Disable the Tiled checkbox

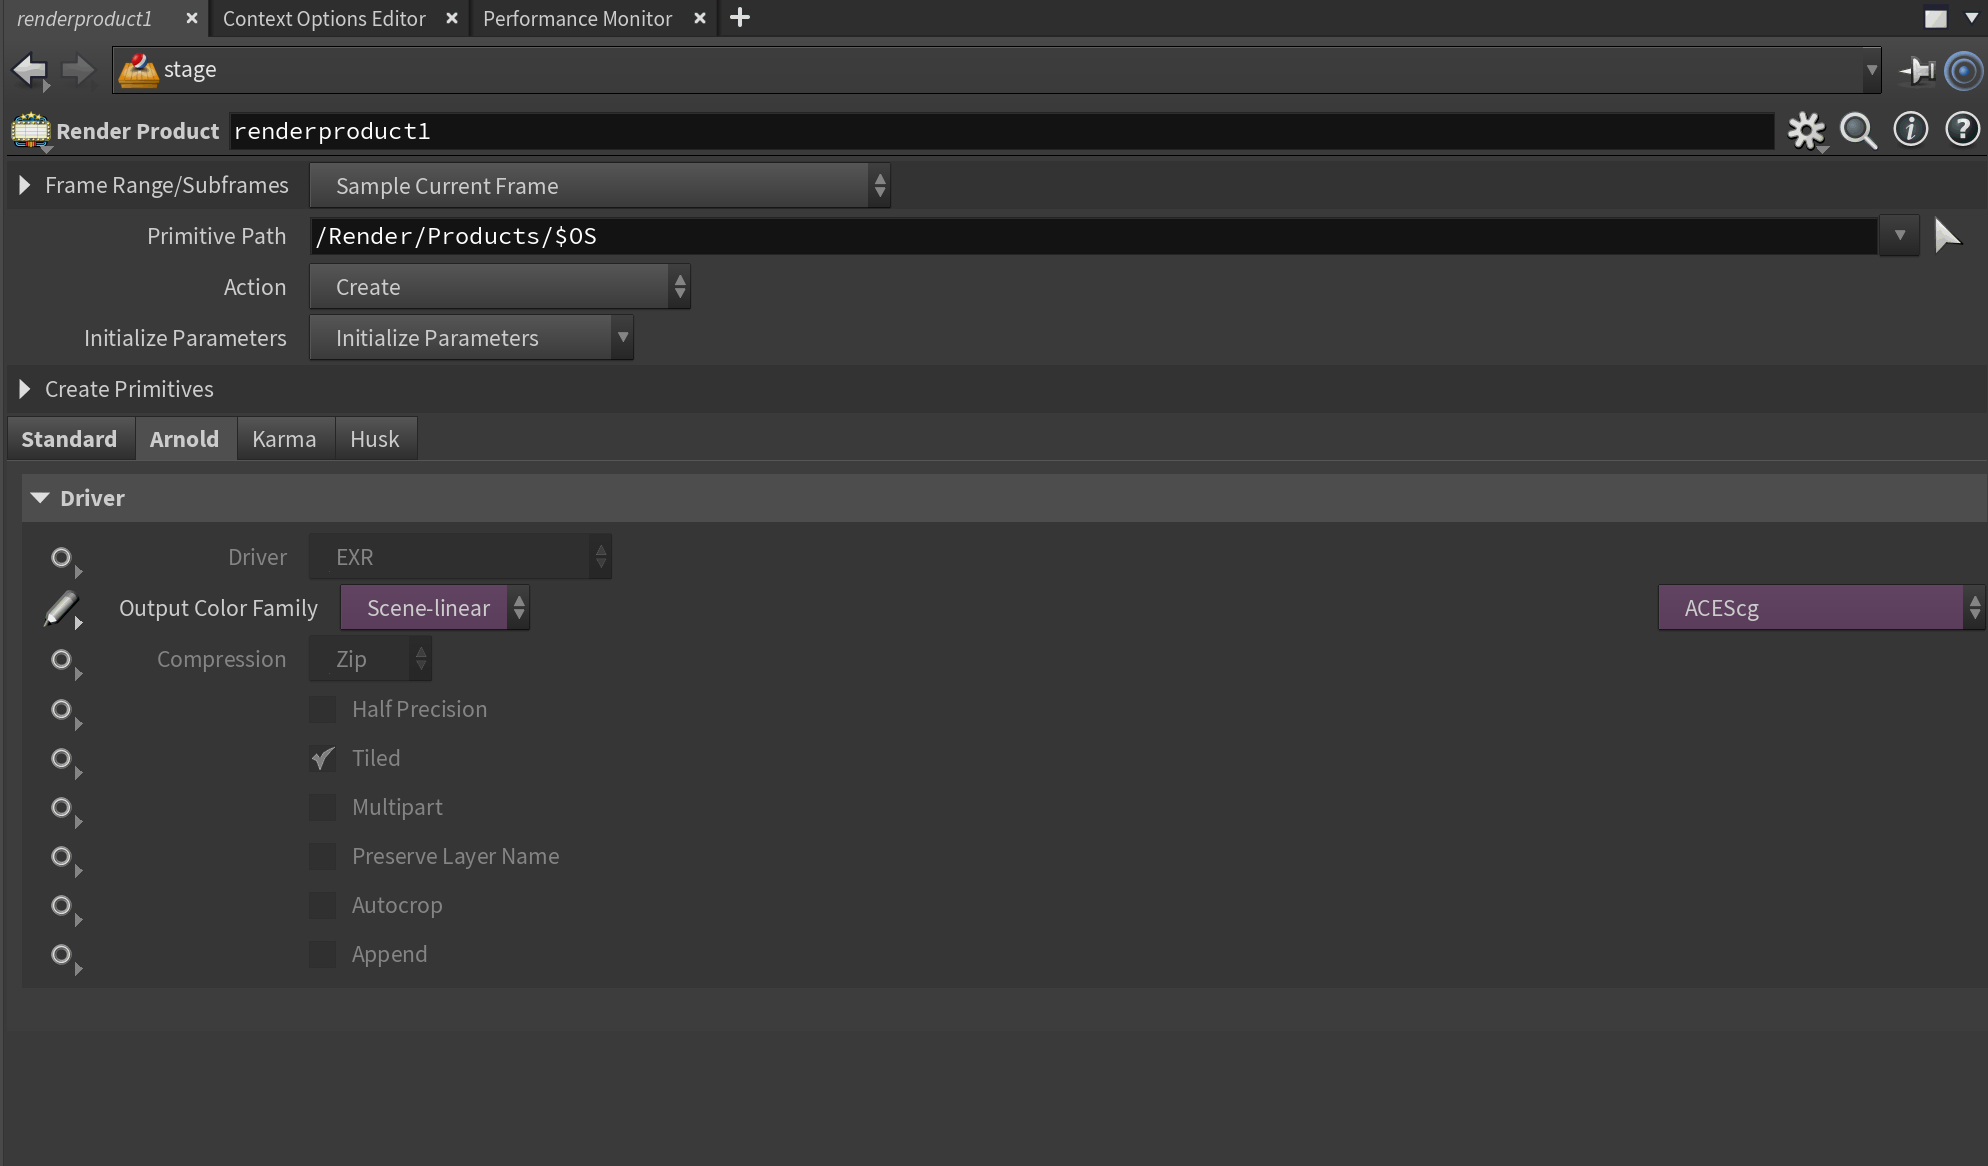[x=322, y=758]
